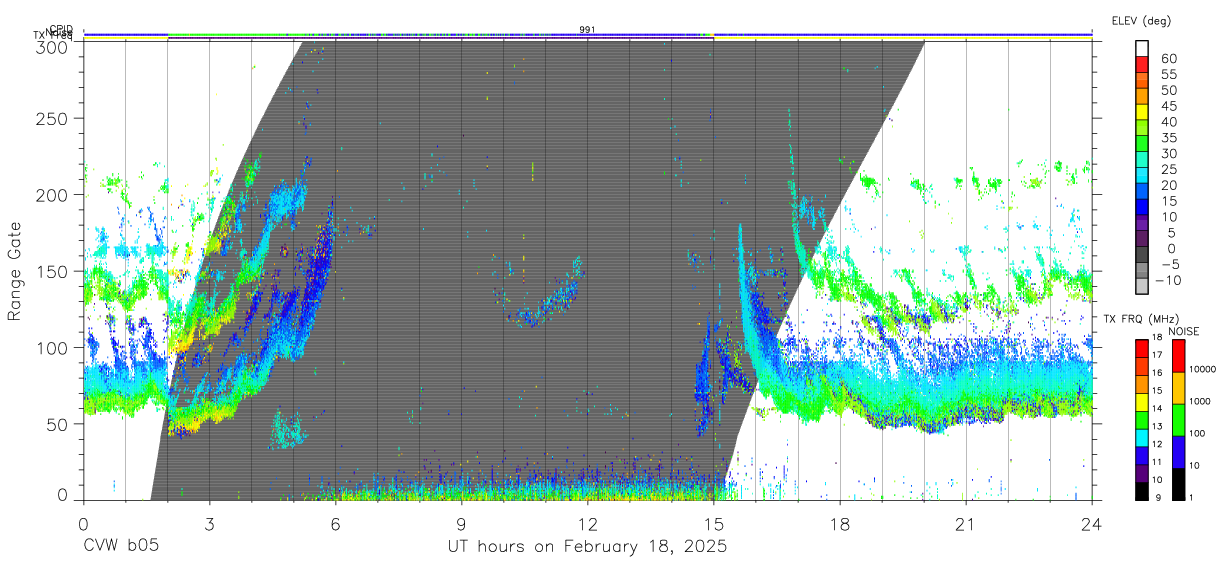
Task: Click the "150" tick on the Range Gate axis
Action: [x=52, y=271]
